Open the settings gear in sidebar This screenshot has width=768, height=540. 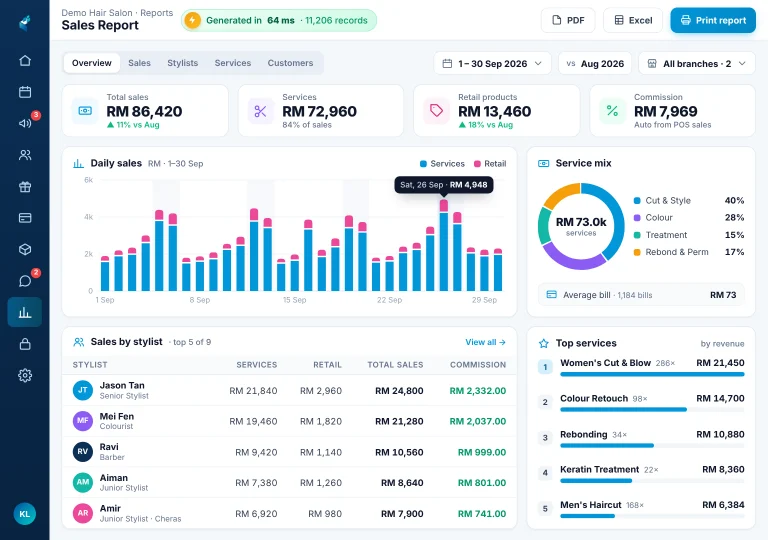pos(25,375)
